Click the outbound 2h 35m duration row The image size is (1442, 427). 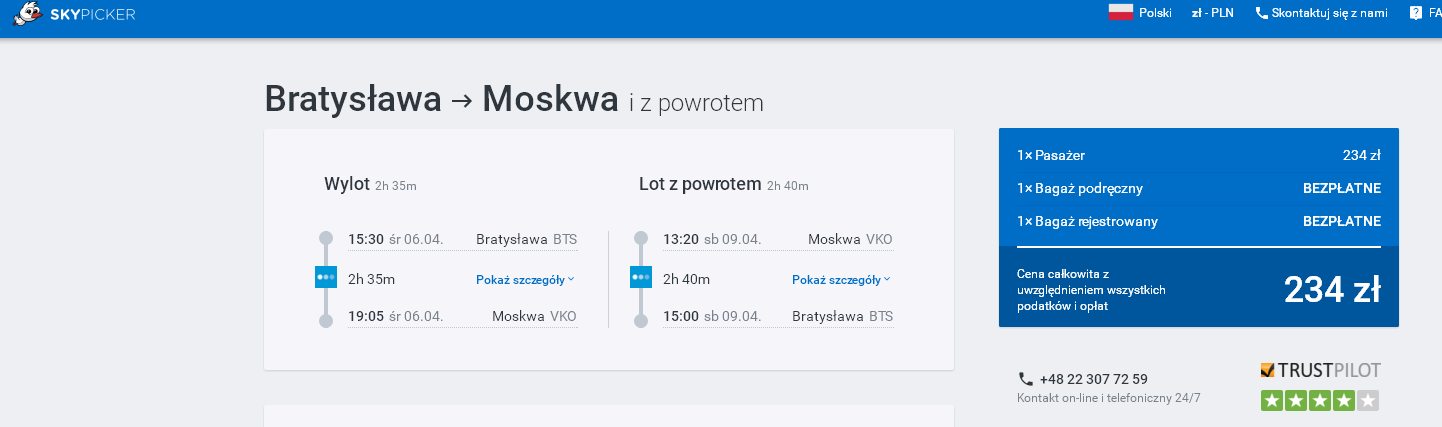462,279
